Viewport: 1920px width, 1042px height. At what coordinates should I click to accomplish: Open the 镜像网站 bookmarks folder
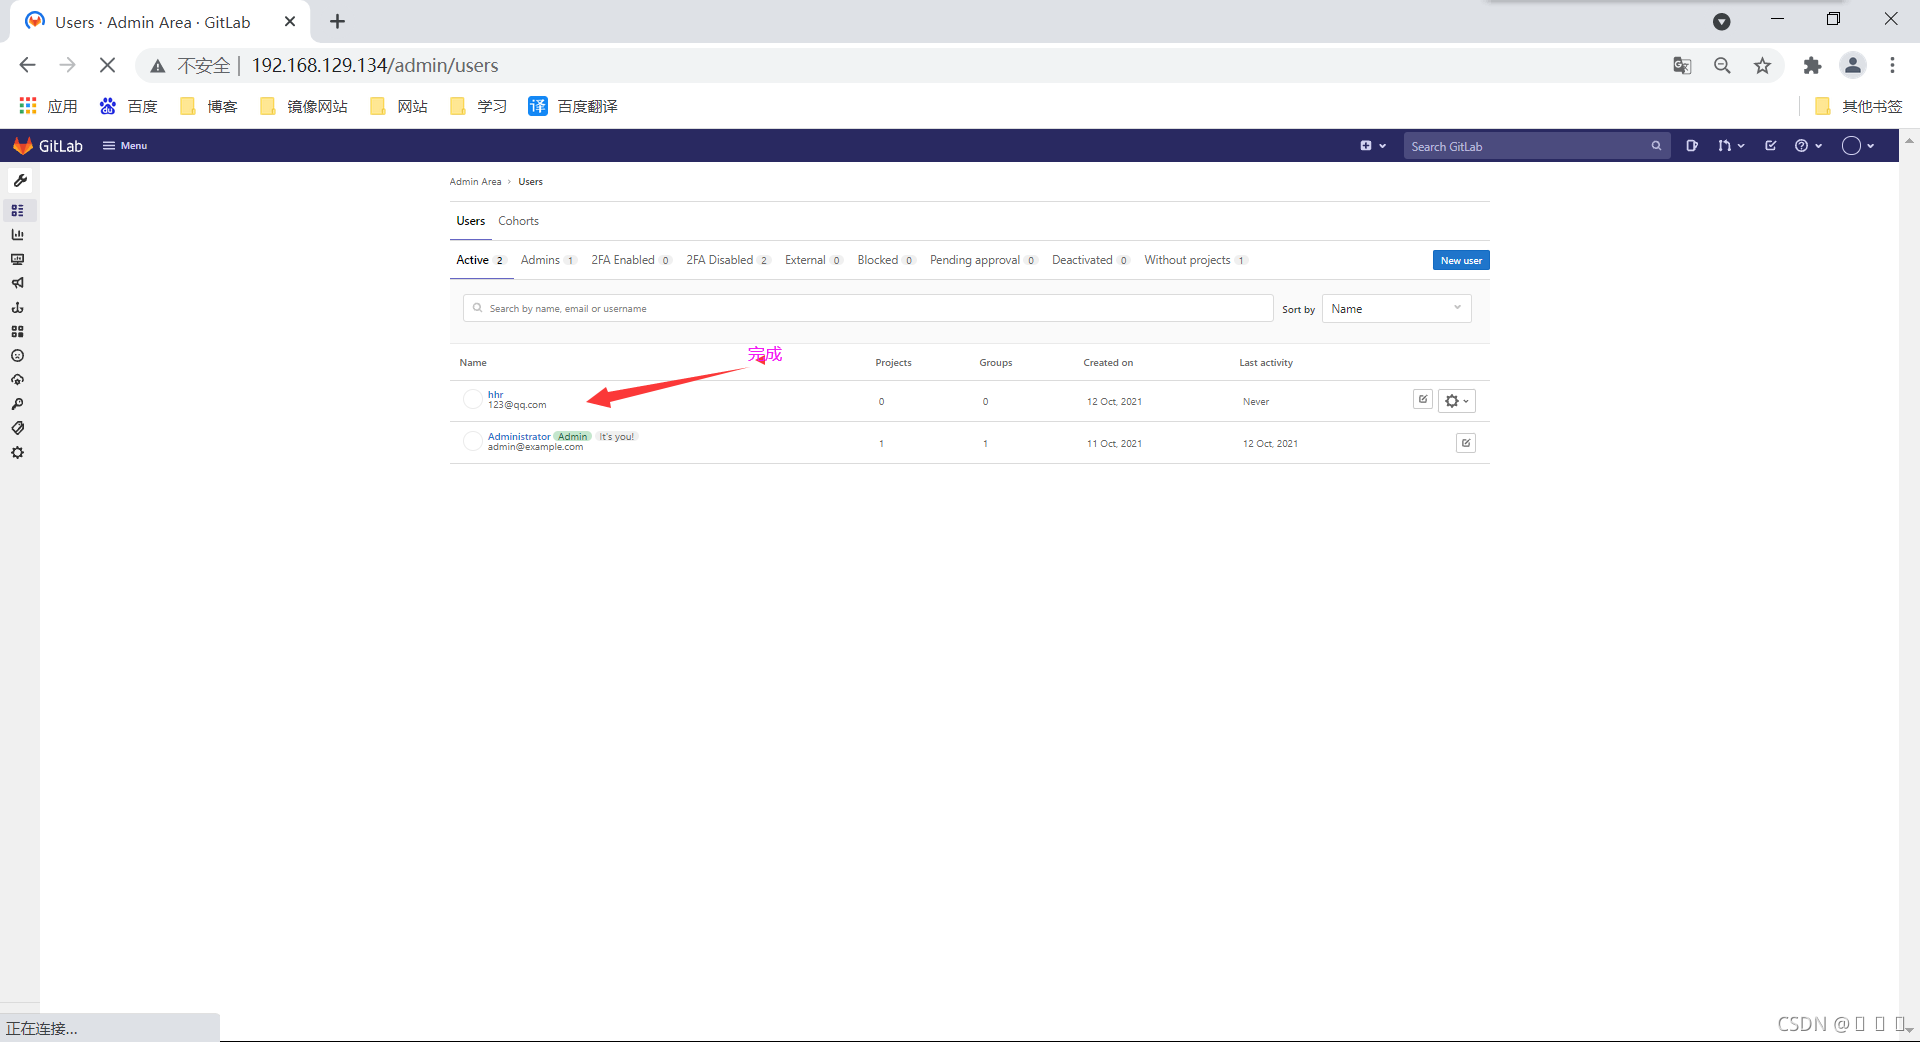tap(303, 106)
